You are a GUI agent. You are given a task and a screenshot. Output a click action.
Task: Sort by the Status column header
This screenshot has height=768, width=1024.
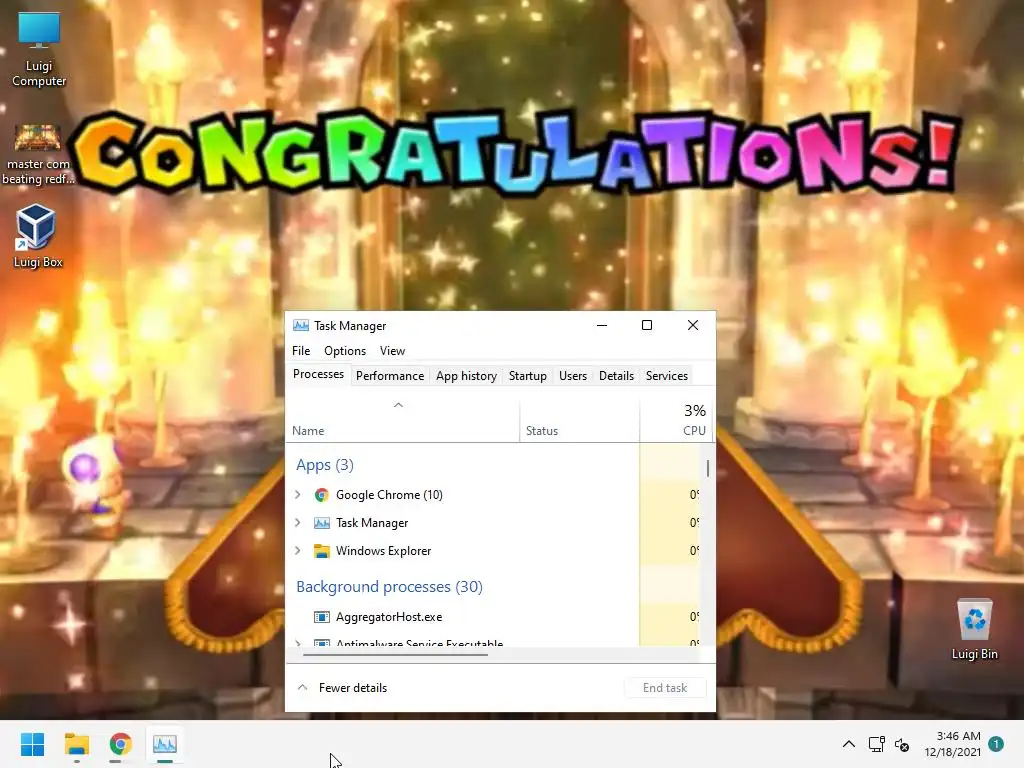coord(579,422)
